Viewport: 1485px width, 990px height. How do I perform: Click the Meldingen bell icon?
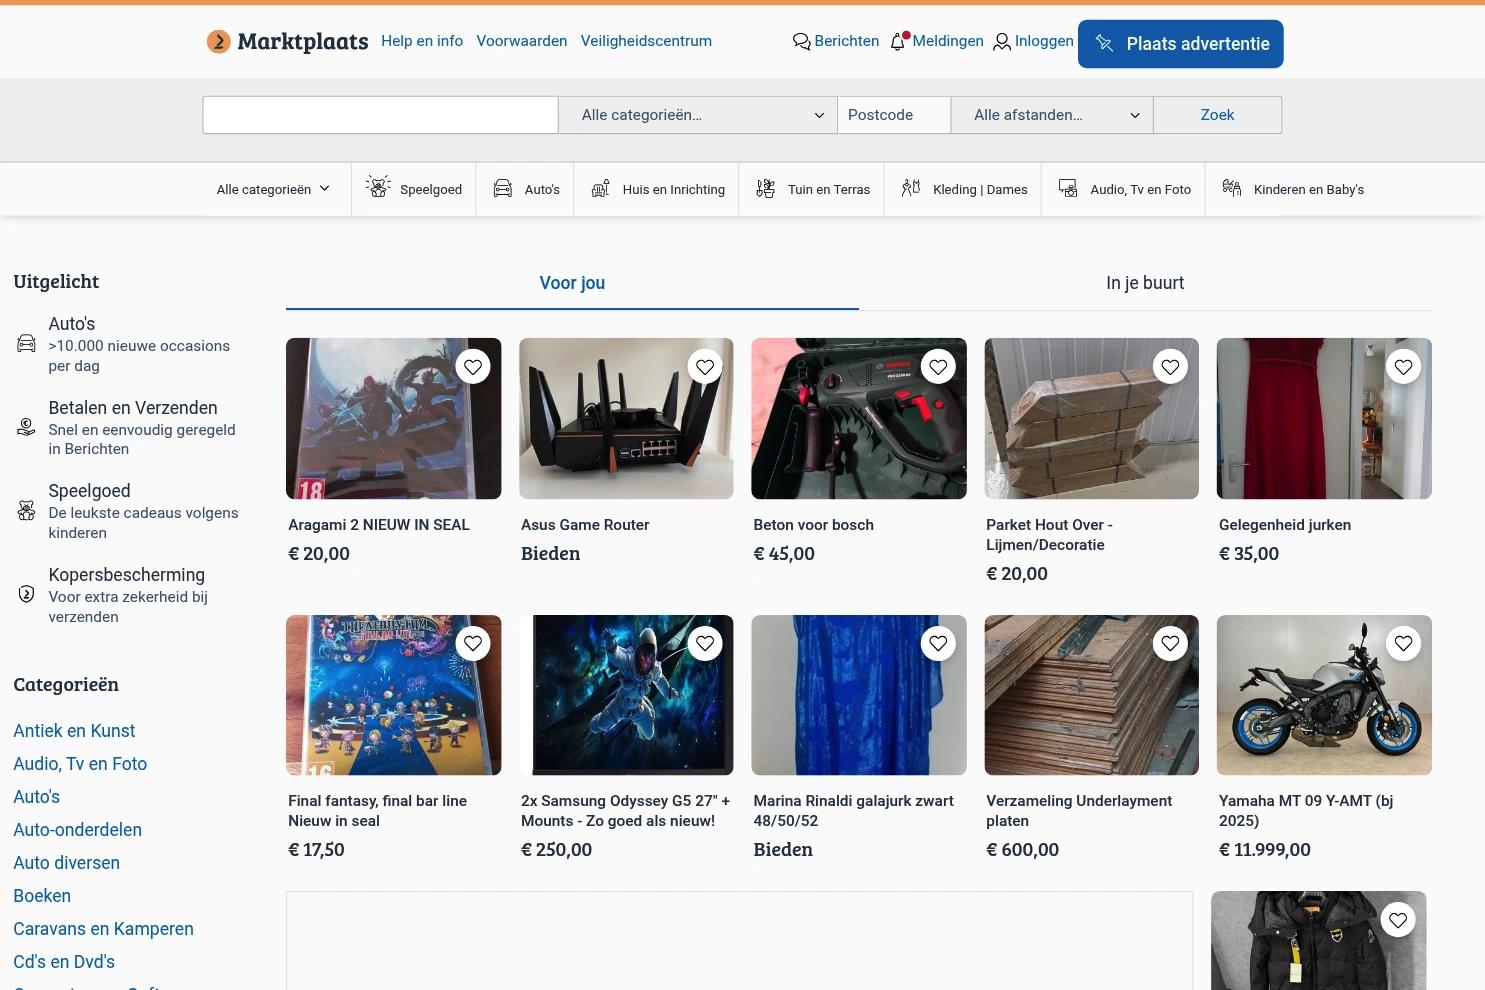[898, 42]
